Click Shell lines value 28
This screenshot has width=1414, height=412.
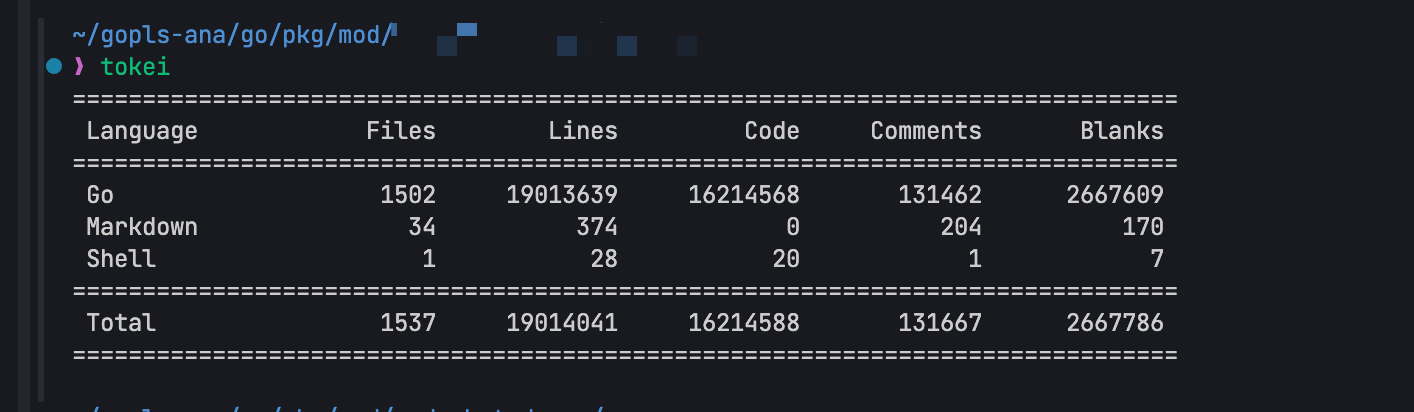[x=604, y=259]
